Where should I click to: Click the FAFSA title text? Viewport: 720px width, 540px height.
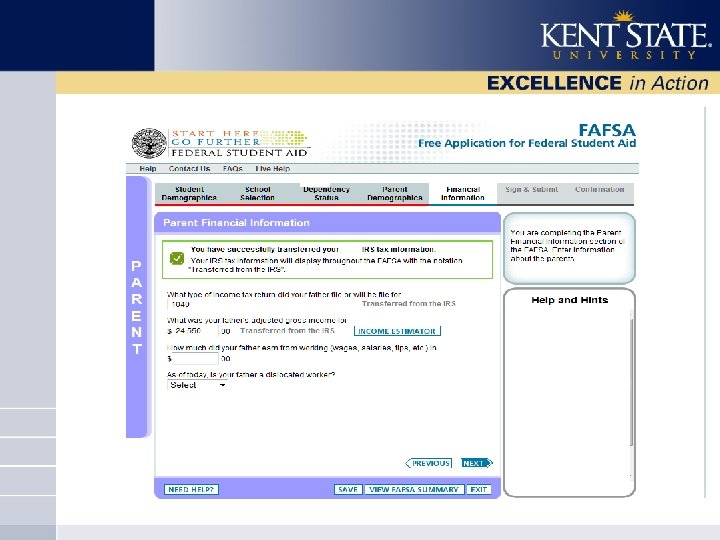[607, 130]
